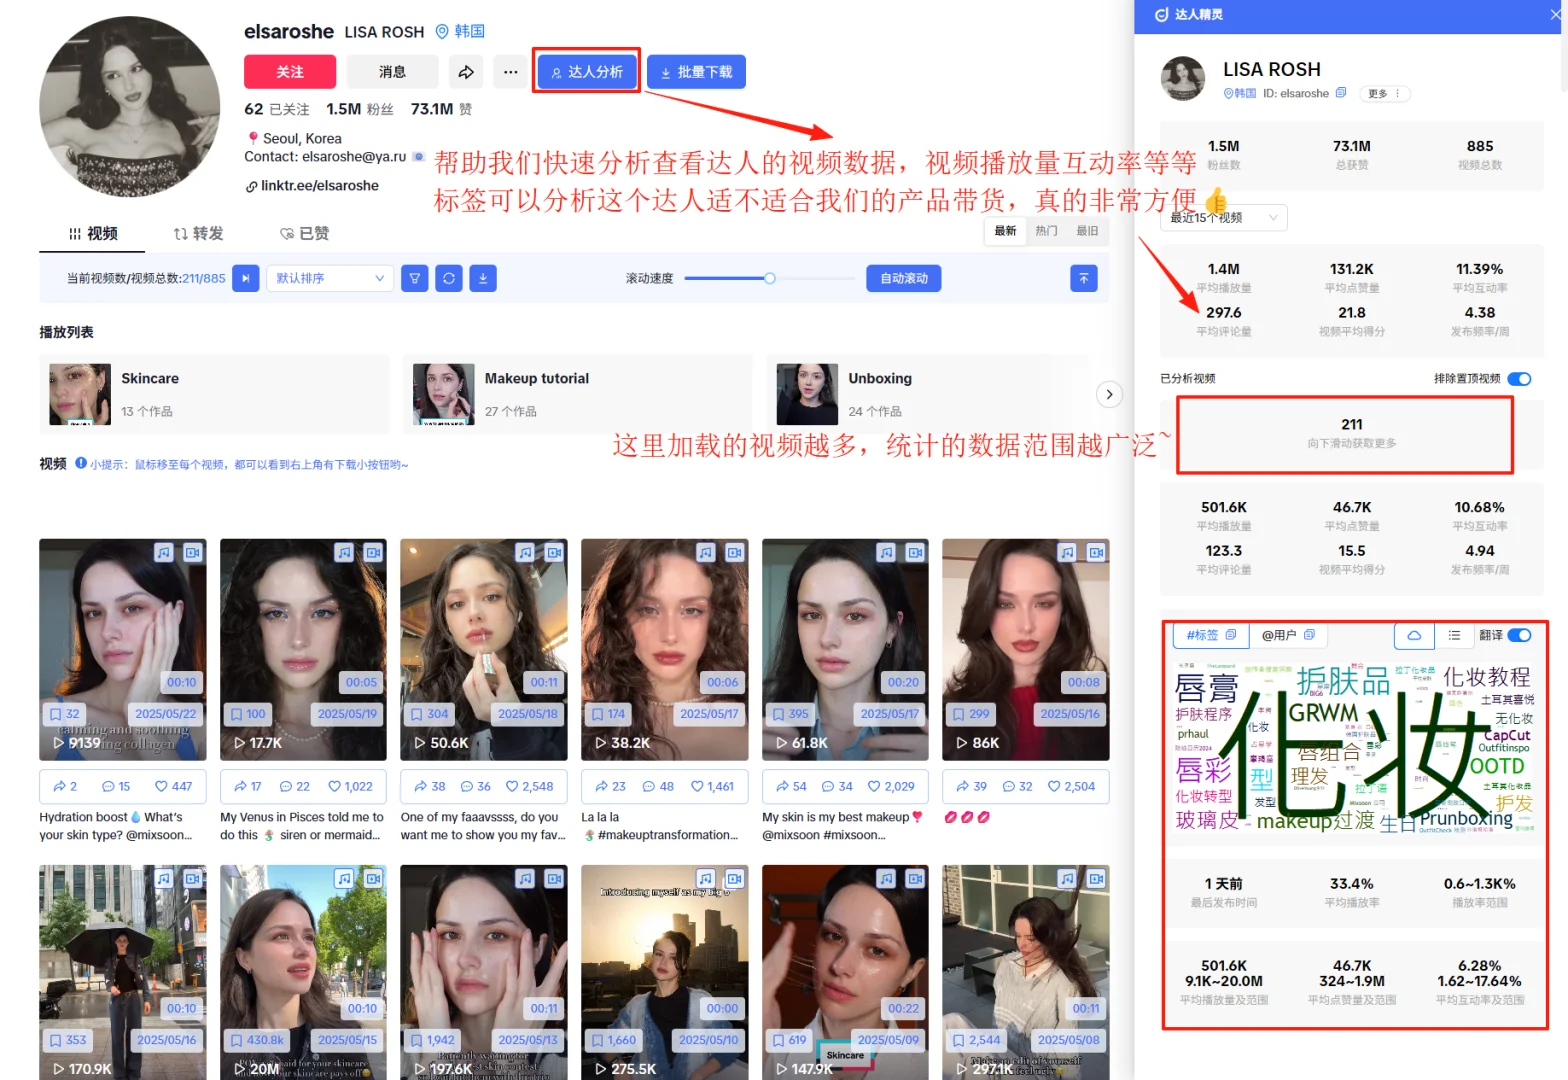The height and width of the screenshot is (1080, 1568).
Task: Open the Skincare playlist
Action: (x=214, y=394)
